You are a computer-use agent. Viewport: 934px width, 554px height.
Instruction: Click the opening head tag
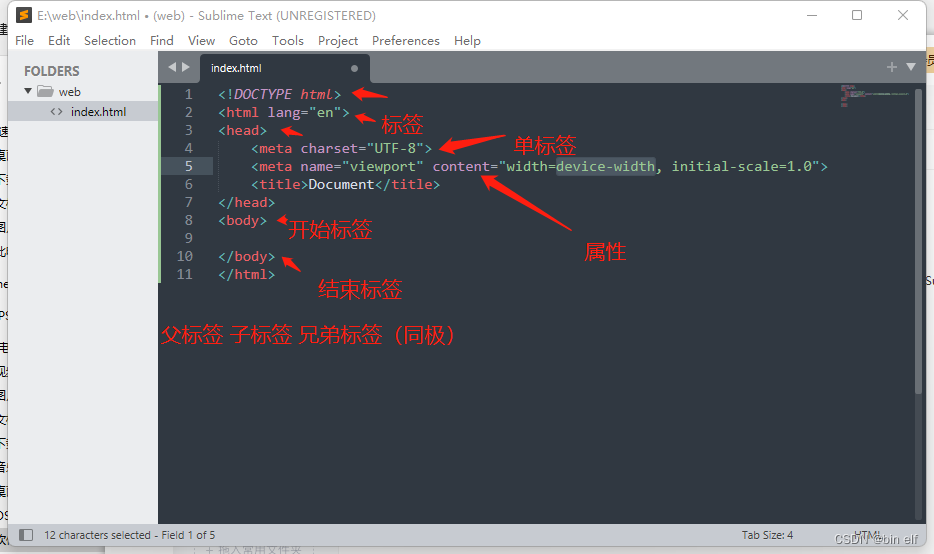242,130
